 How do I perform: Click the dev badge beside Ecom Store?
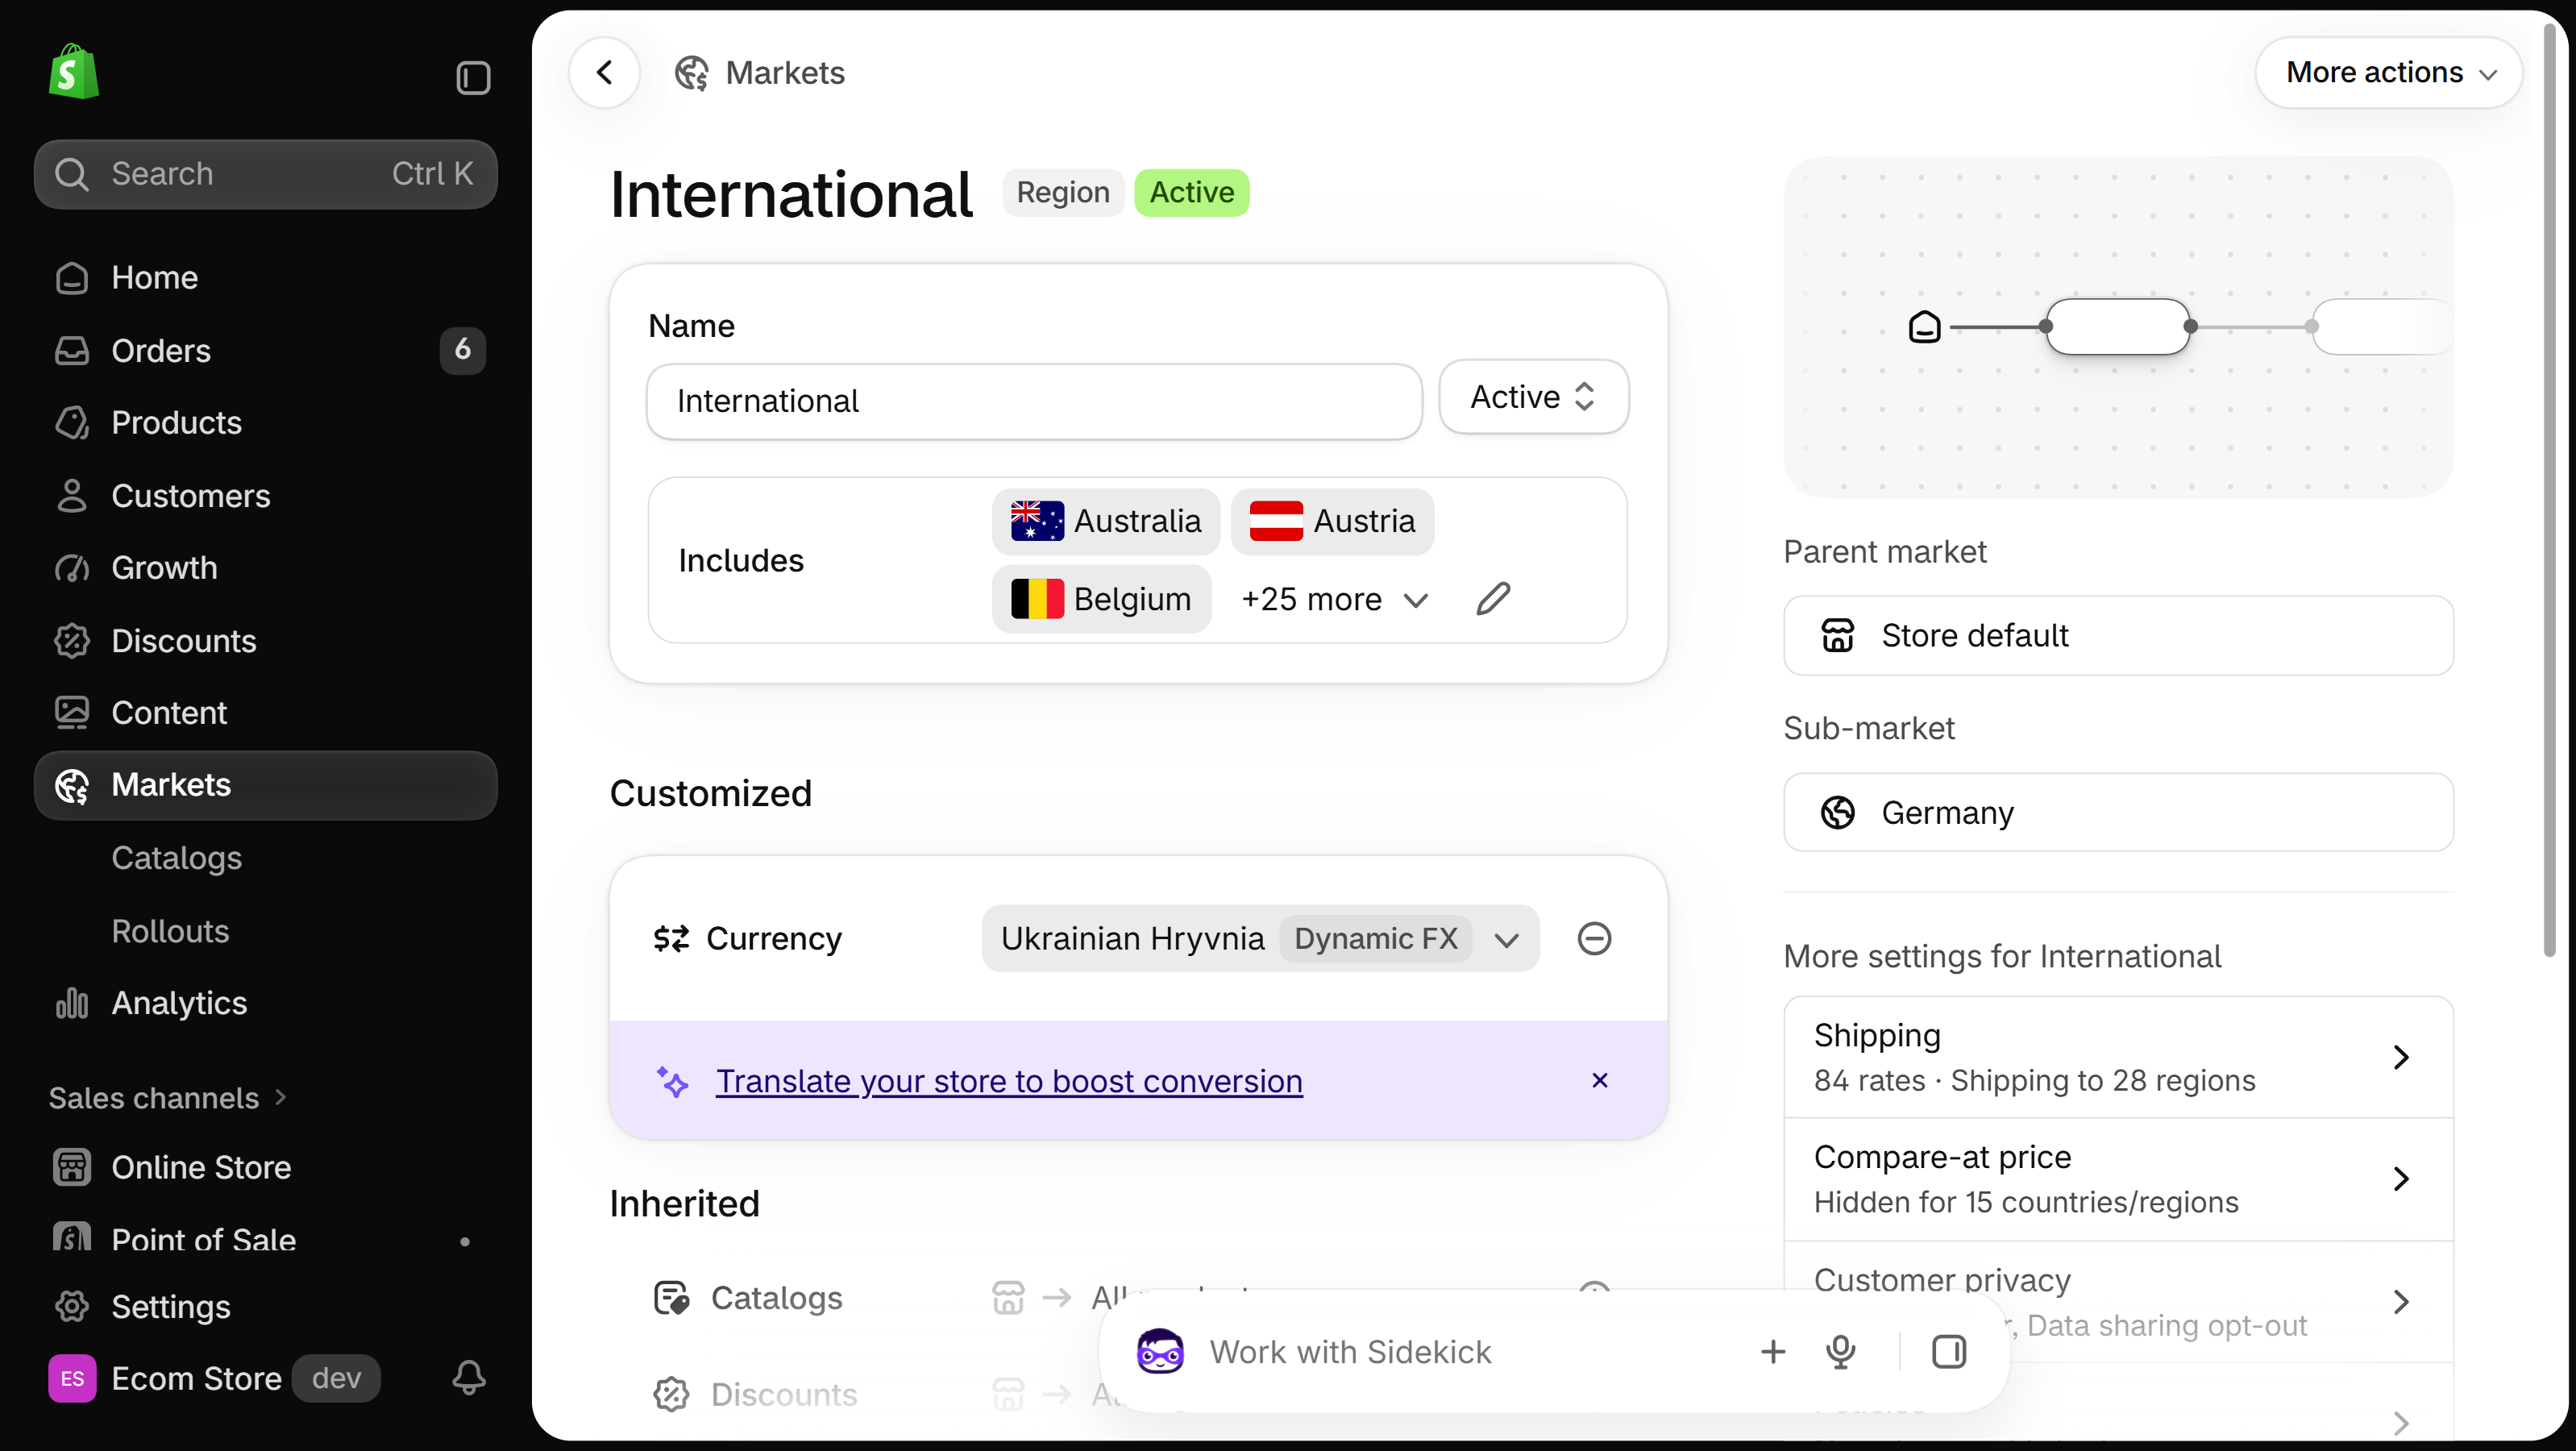(336, 1379)
